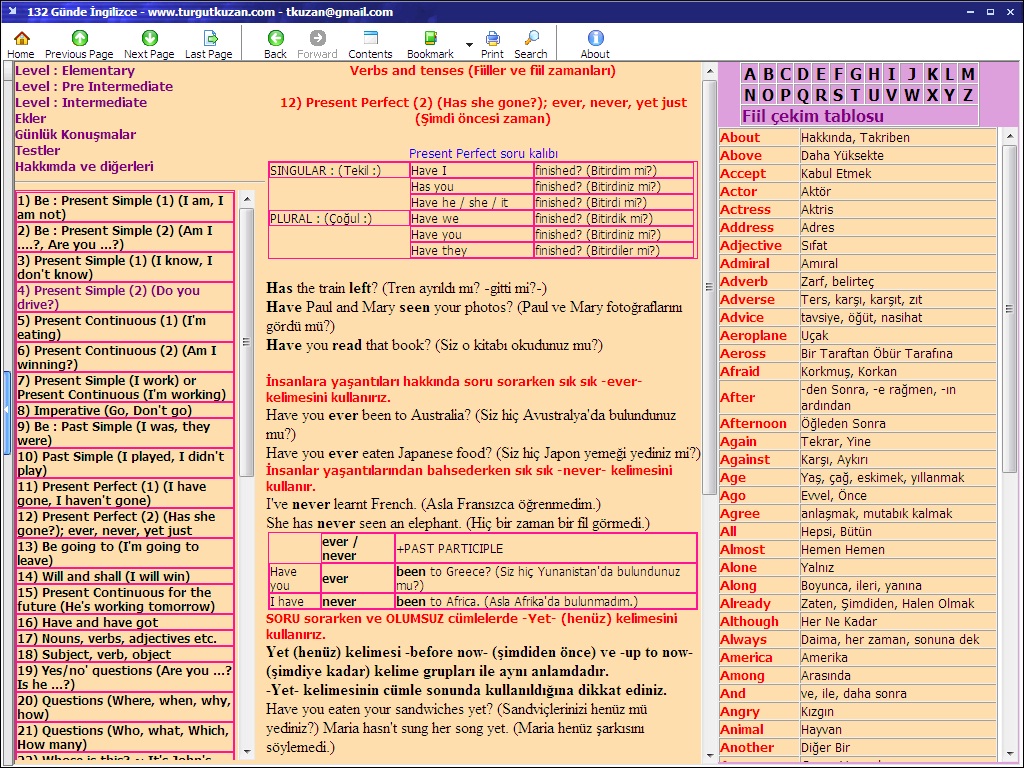Jump to Last Page icon
Image resolution: width=1024 pixels, height=768 pixels.
point(210,39)
